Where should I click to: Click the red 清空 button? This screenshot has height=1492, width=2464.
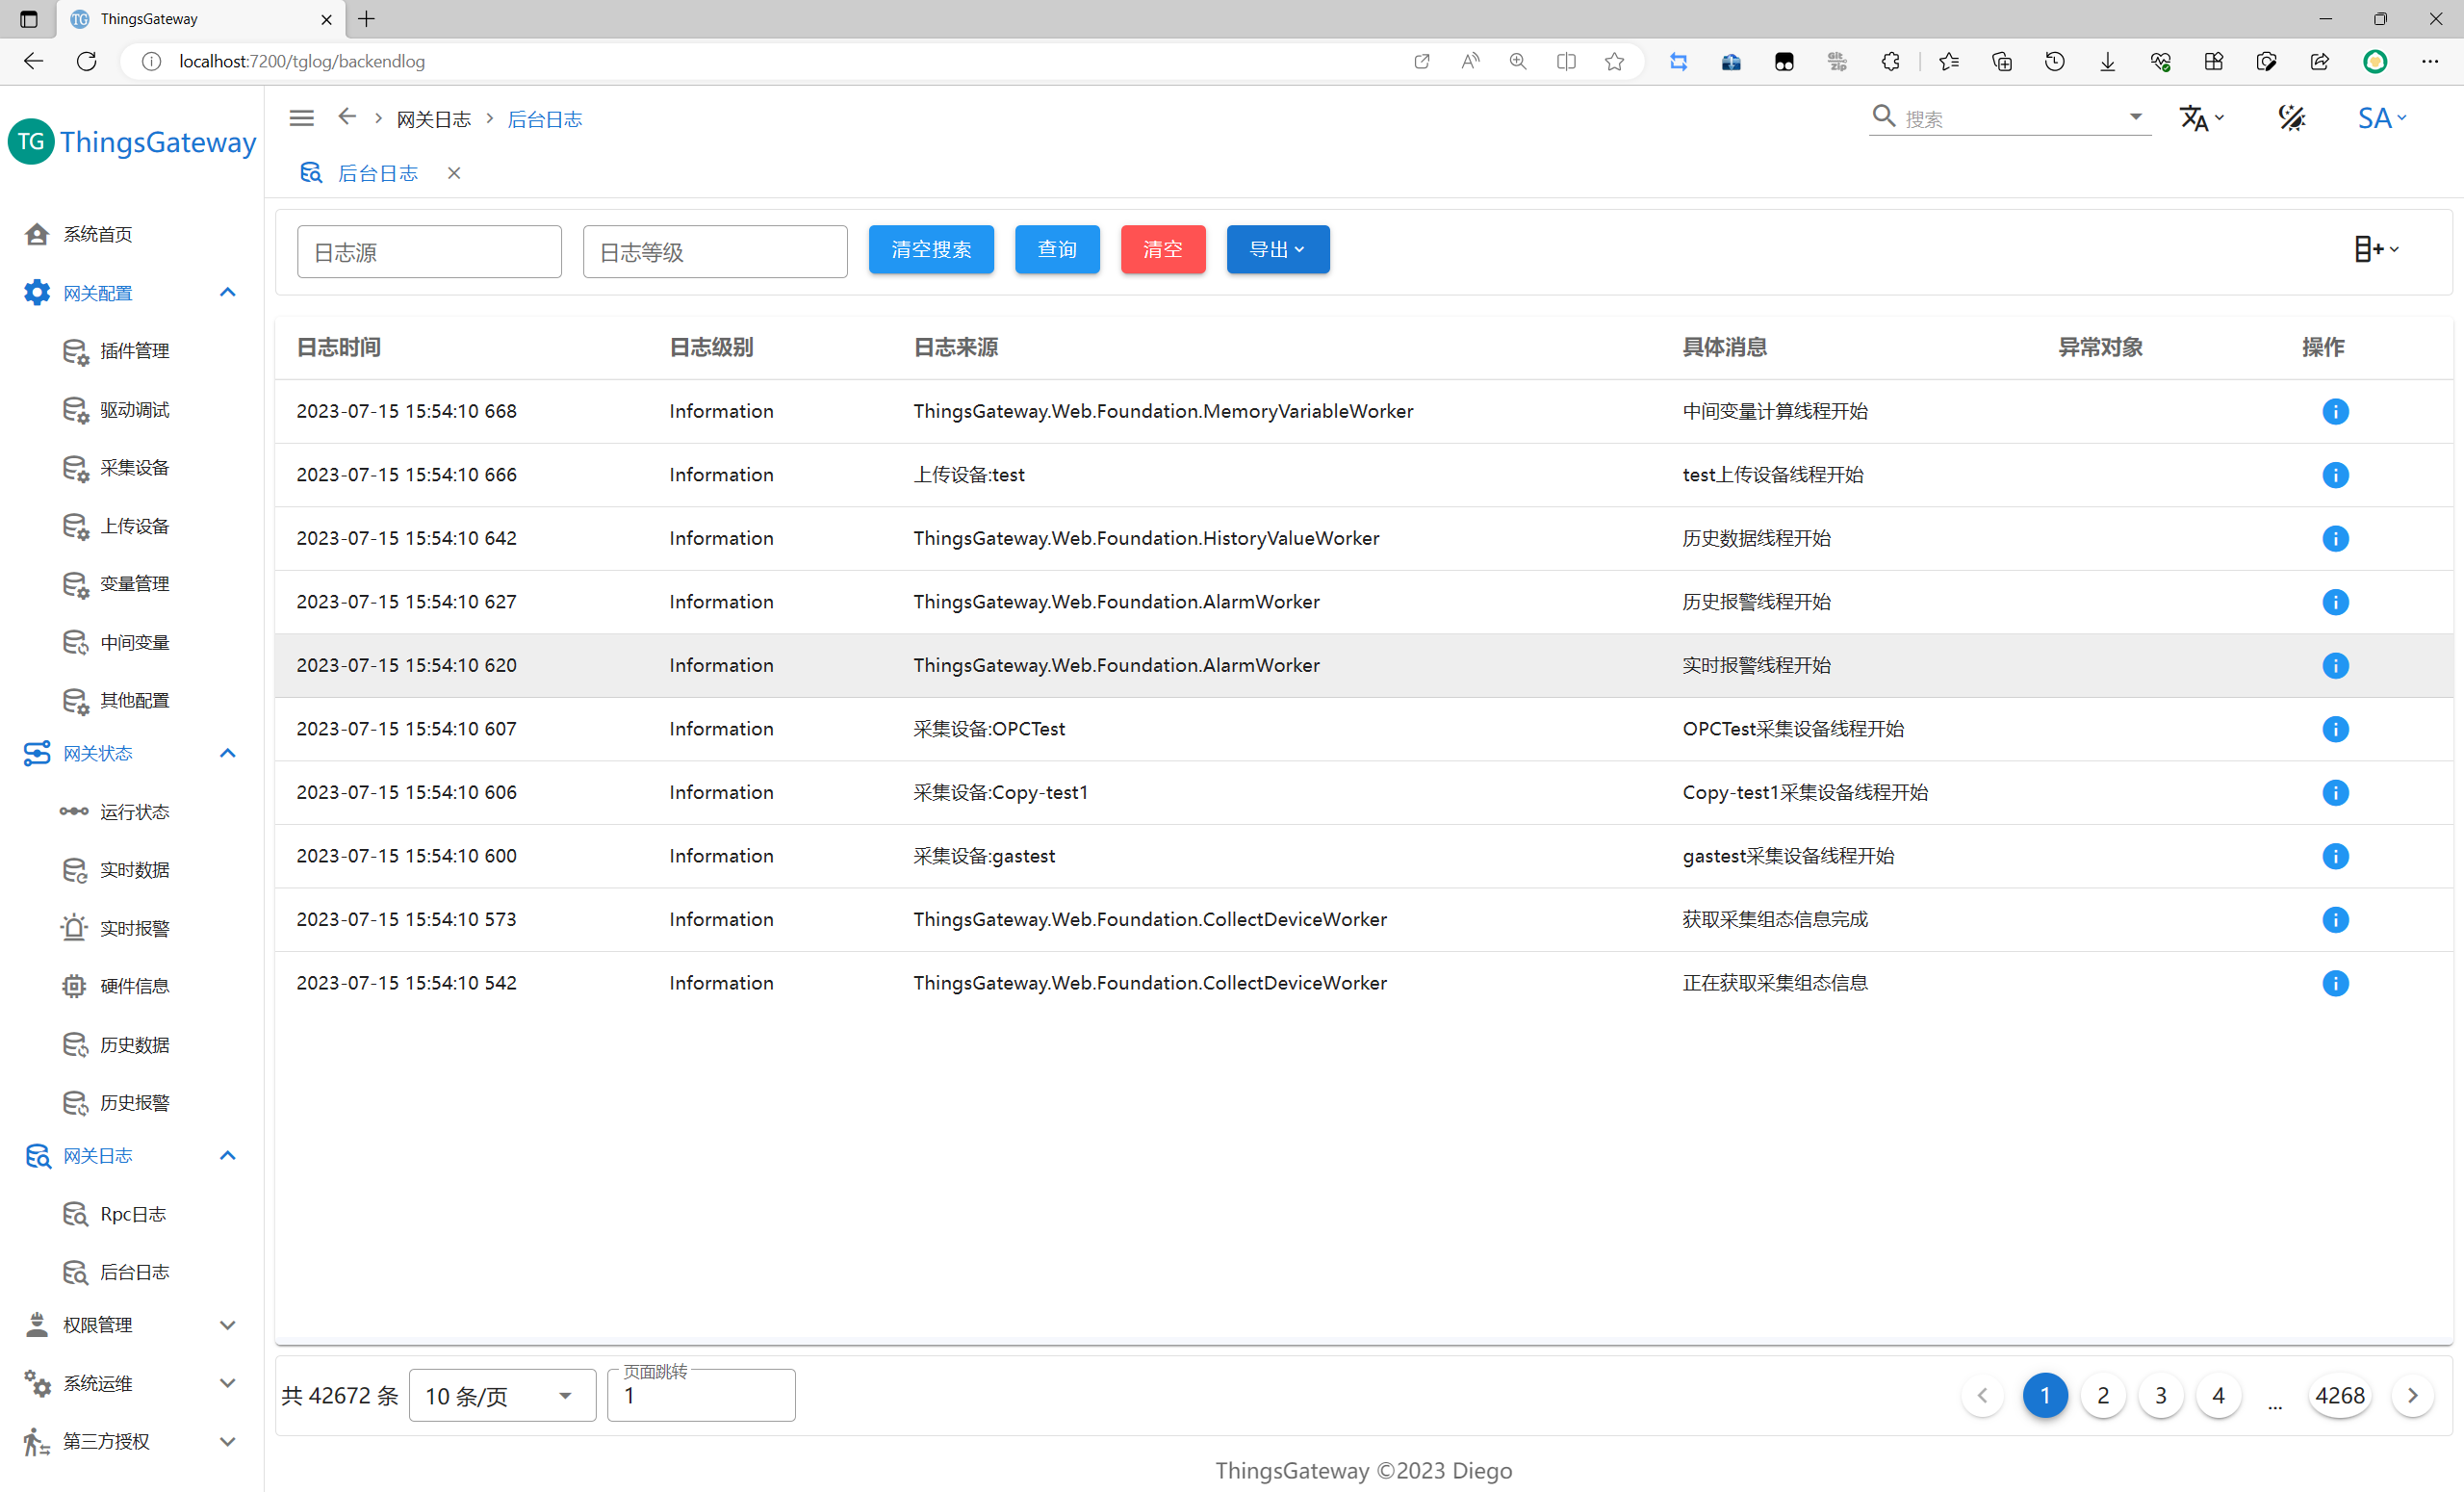[x=1162, y=249]
